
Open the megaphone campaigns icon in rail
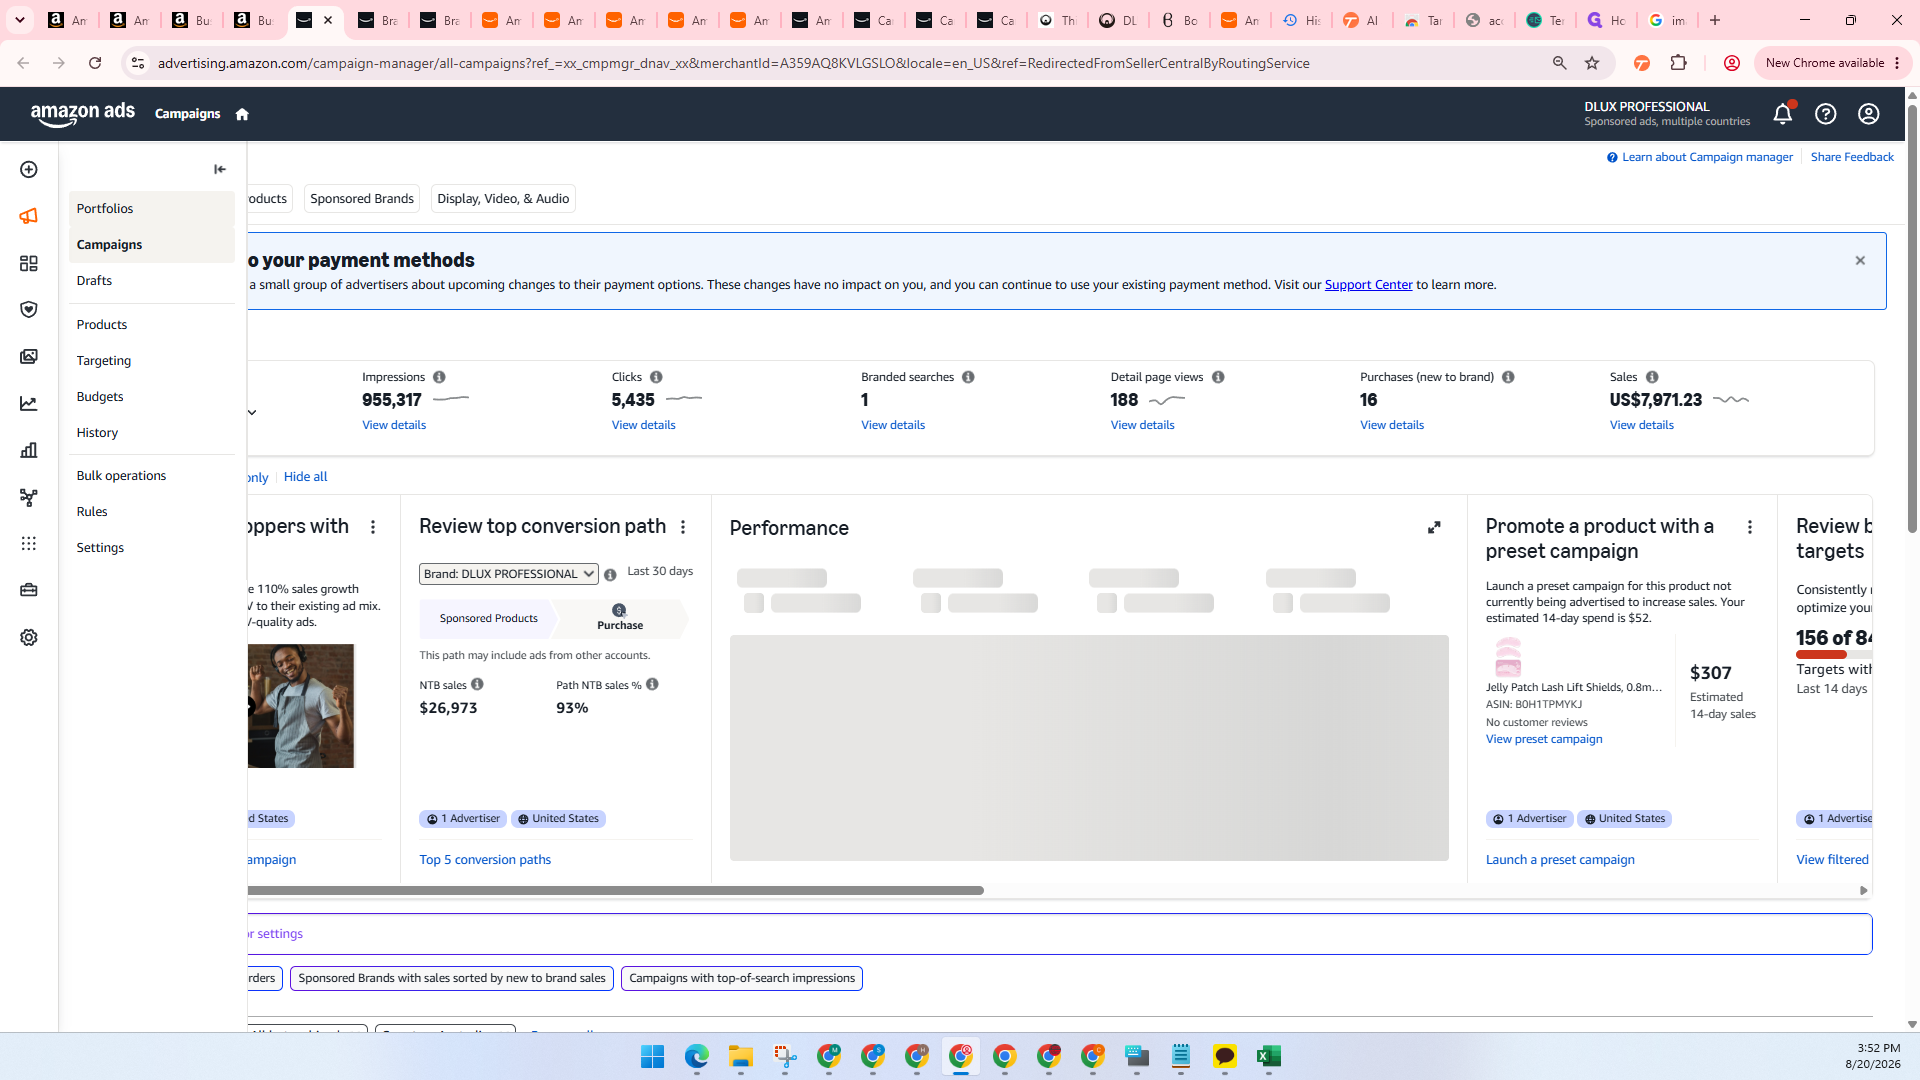tap(29, 216)
